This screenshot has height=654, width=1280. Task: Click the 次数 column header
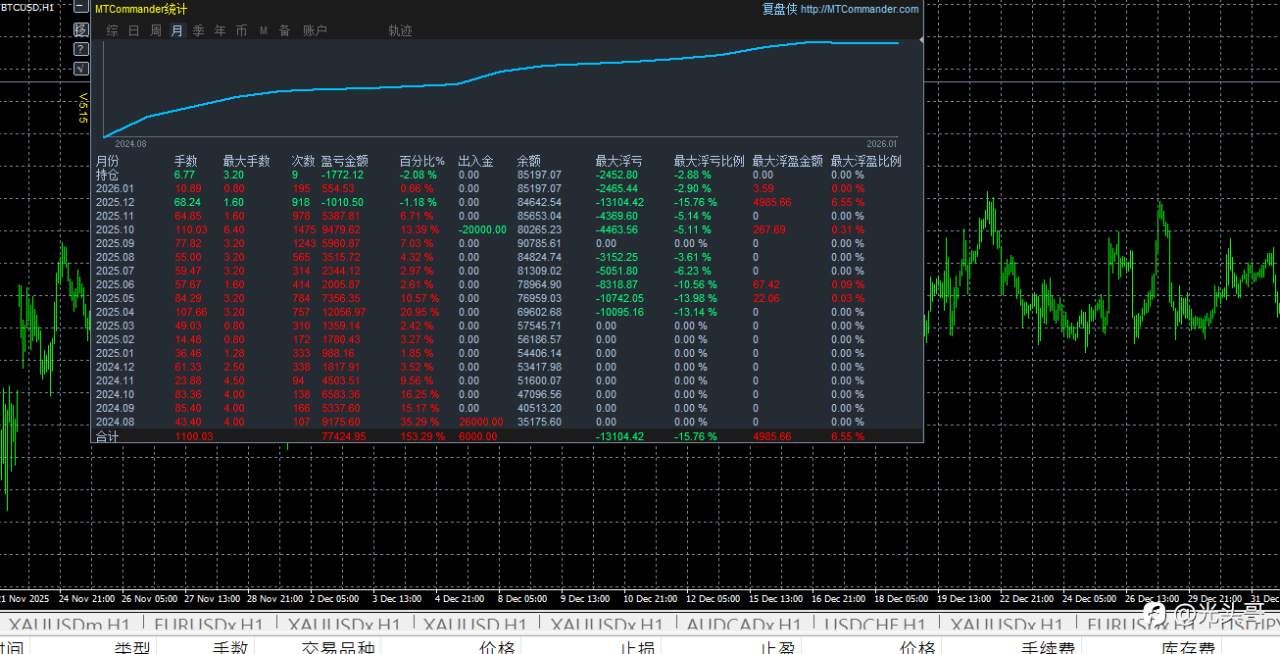pos(303,161)
